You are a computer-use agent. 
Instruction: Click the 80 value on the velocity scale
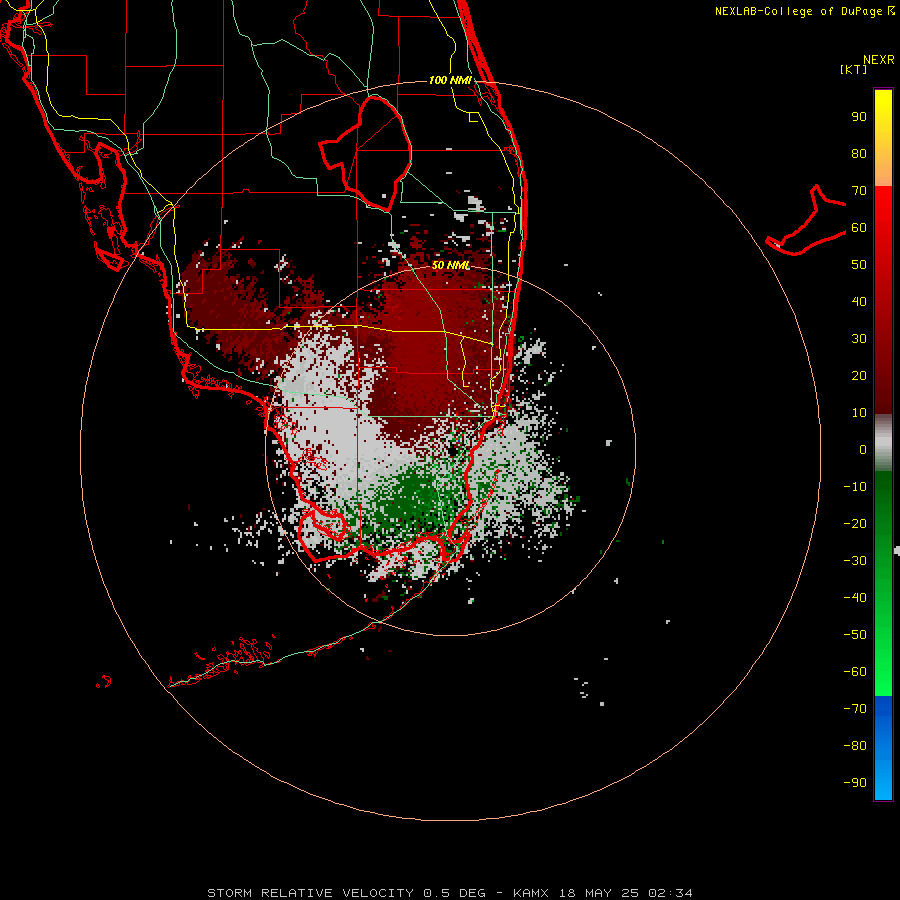pyautogui.click(x=859, y=154)
